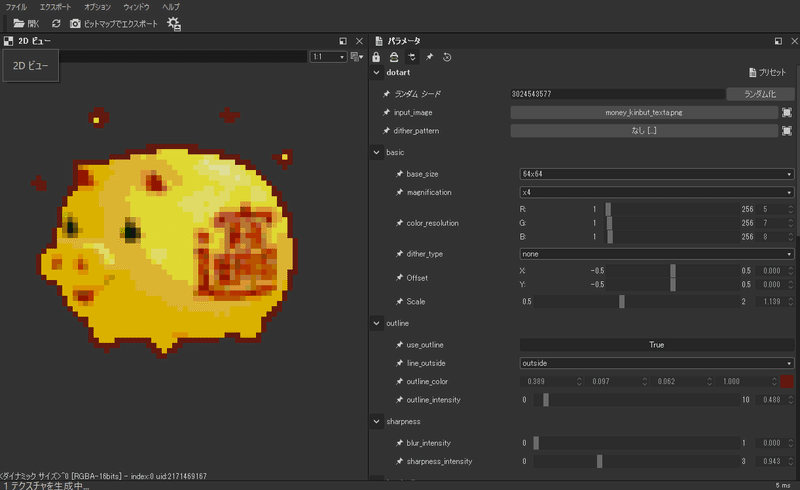Pin the outline_intensity parameter
800x490 pixels.
(399, 400)
